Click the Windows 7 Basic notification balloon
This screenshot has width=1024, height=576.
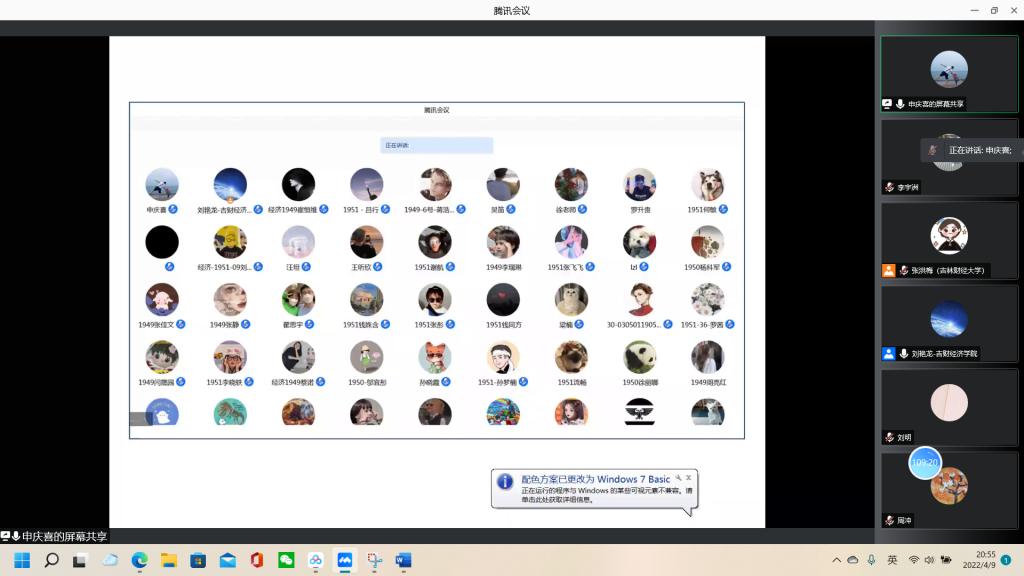click(594, 490)
